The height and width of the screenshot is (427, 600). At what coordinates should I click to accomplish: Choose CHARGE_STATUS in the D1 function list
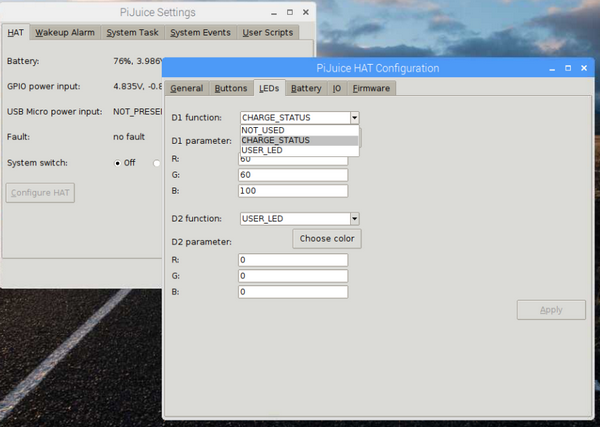click(x=300, y=140)
